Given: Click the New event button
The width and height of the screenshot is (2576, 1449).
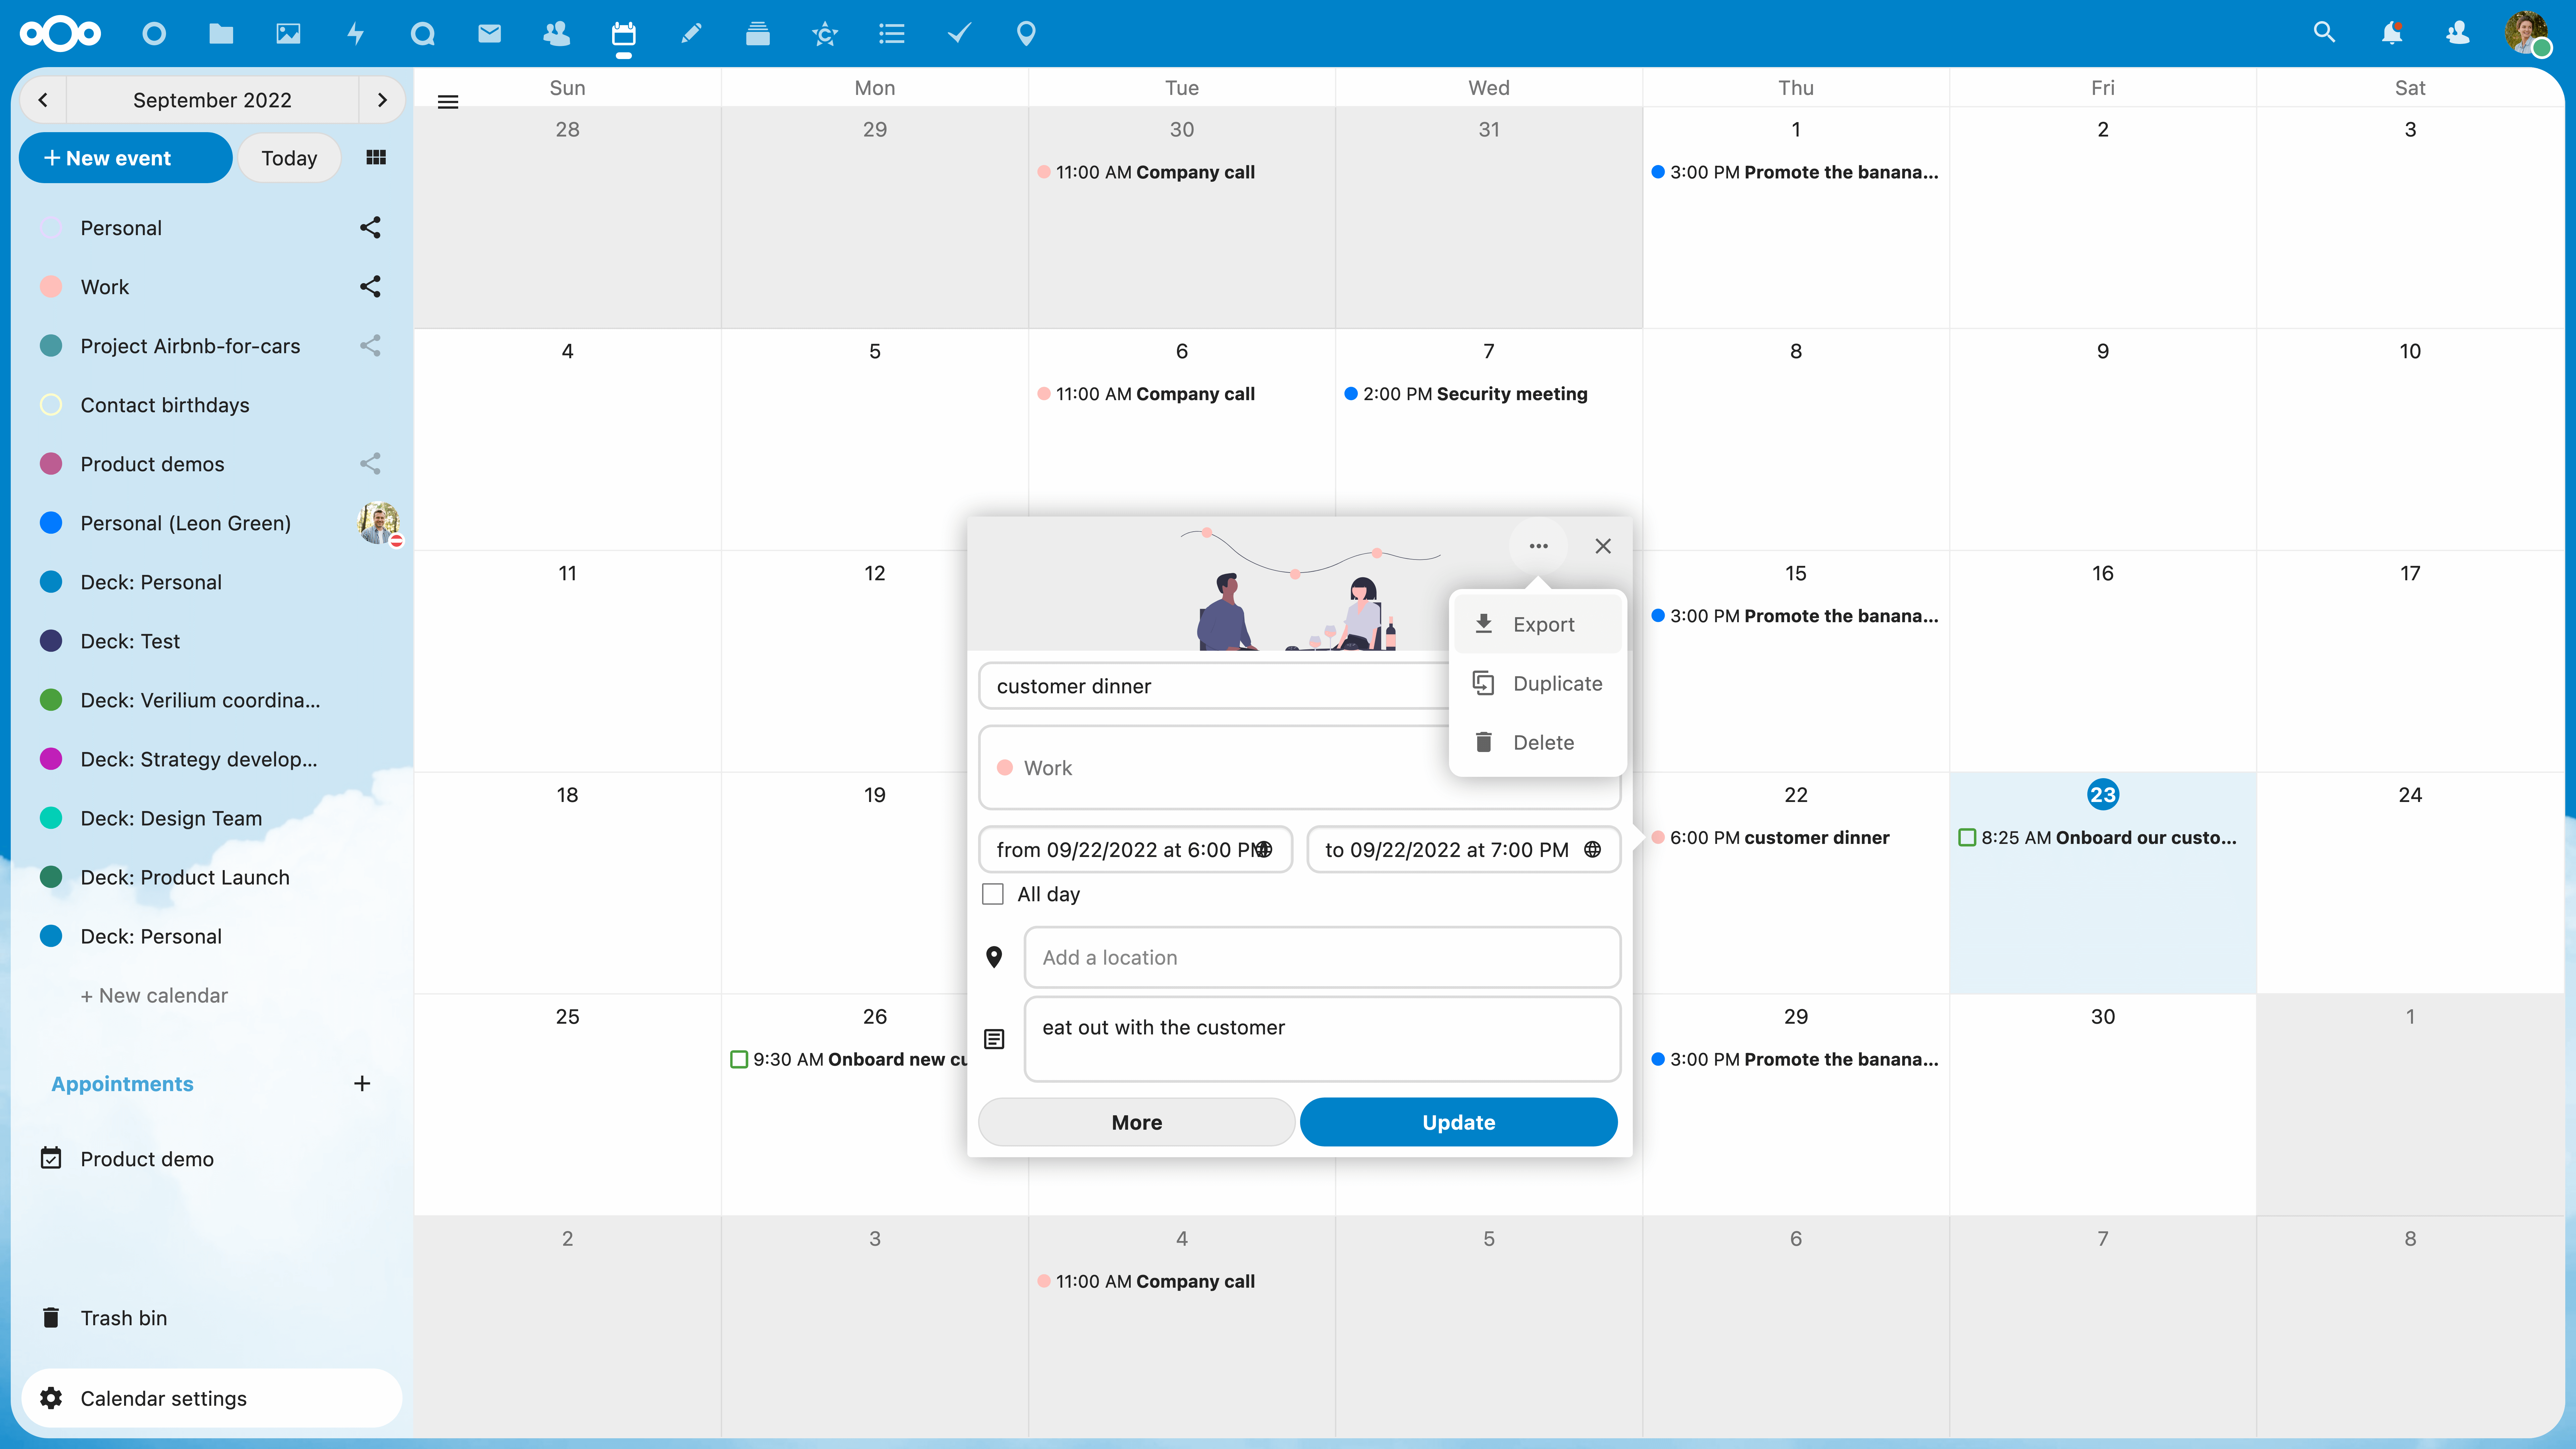Looking at the screenshot, I should 126,158.
